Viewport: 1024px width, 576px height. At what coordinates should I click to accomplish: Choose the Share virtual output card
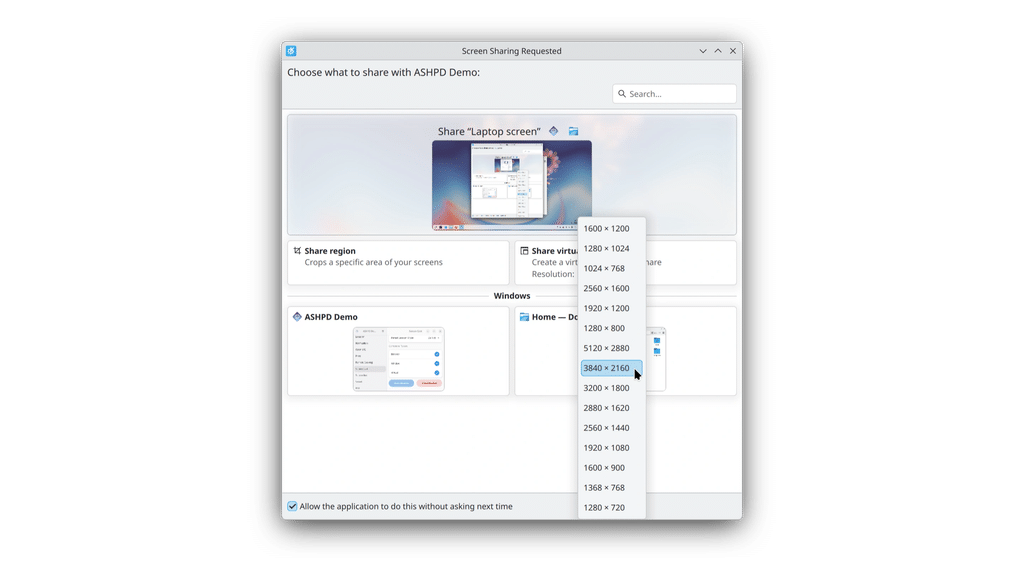tap(626, 263)
